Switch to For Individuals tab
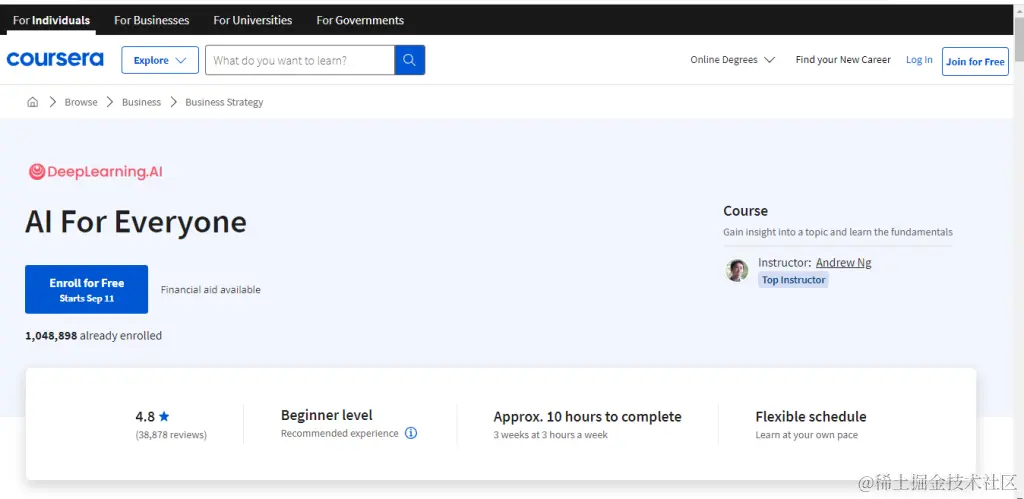 [51, 20]
